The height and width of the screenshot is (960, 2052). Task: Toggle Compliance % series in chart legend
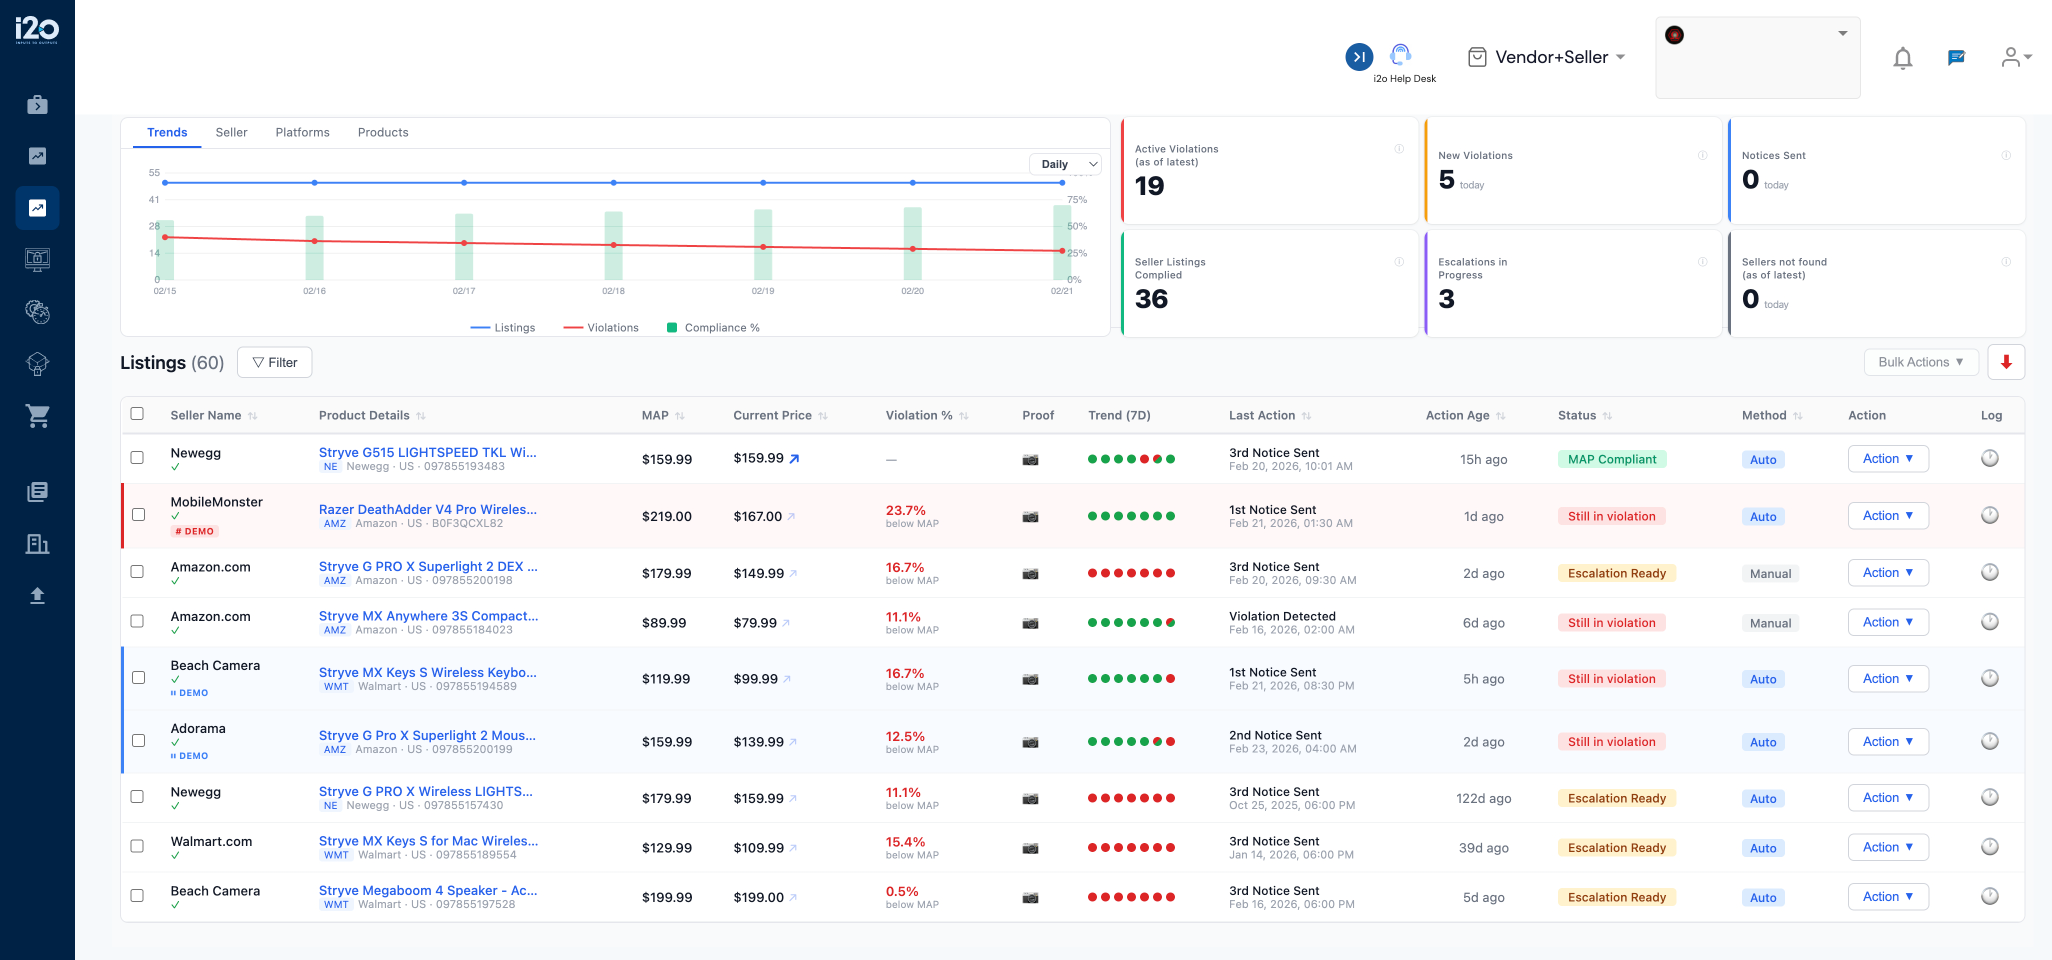pyautogui.click(x=713, y=328)
